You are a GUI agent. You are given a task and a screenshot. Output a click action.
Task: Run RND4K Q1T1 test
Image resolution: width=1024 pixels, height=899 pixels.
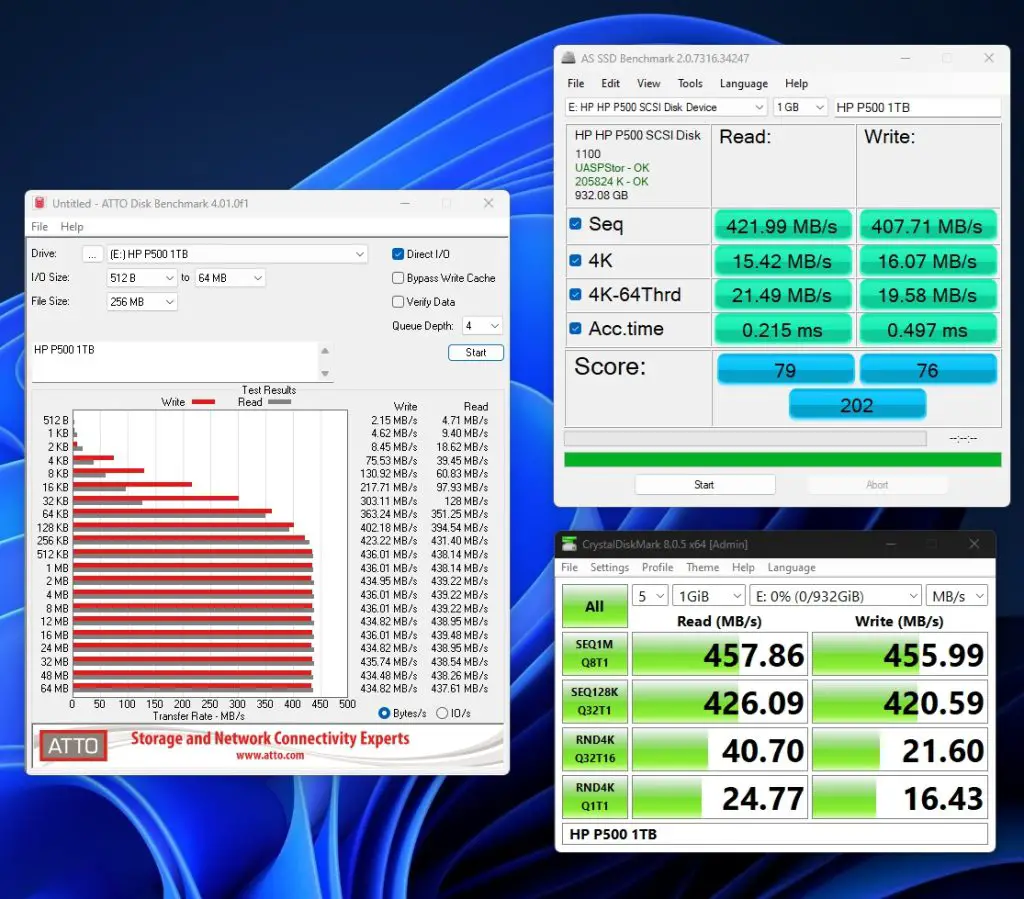[594, 796]
